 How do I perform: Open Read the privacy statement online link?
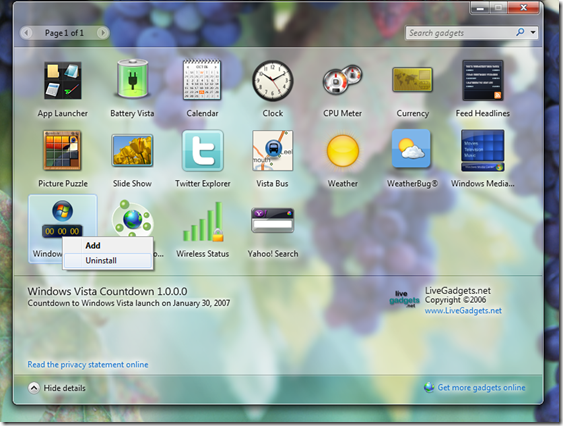(88, 365)
